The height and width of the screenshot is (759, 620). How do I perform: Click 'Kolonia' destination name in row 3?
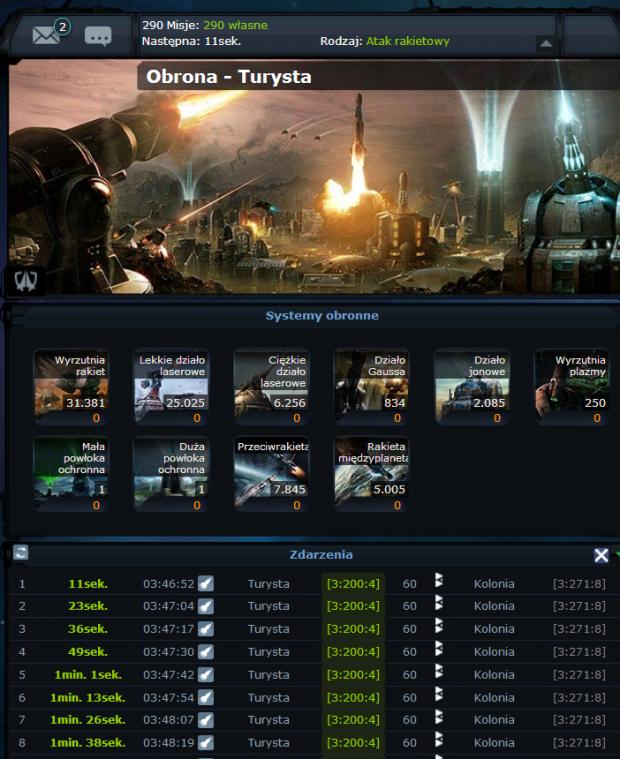tap(494, 629)
